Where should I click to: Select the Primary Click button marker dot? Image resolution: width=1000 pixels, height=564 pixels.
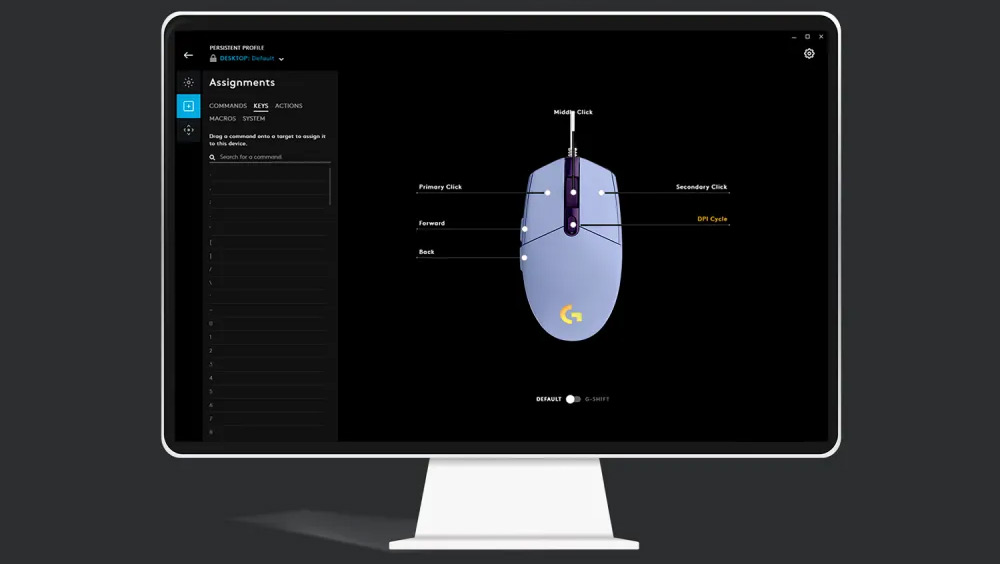[547, 193]
